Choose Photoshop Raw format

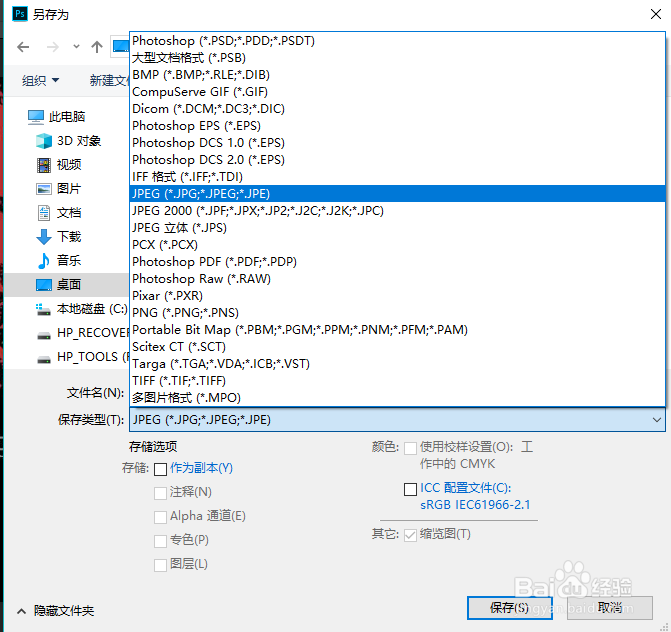tap(397, 279)
